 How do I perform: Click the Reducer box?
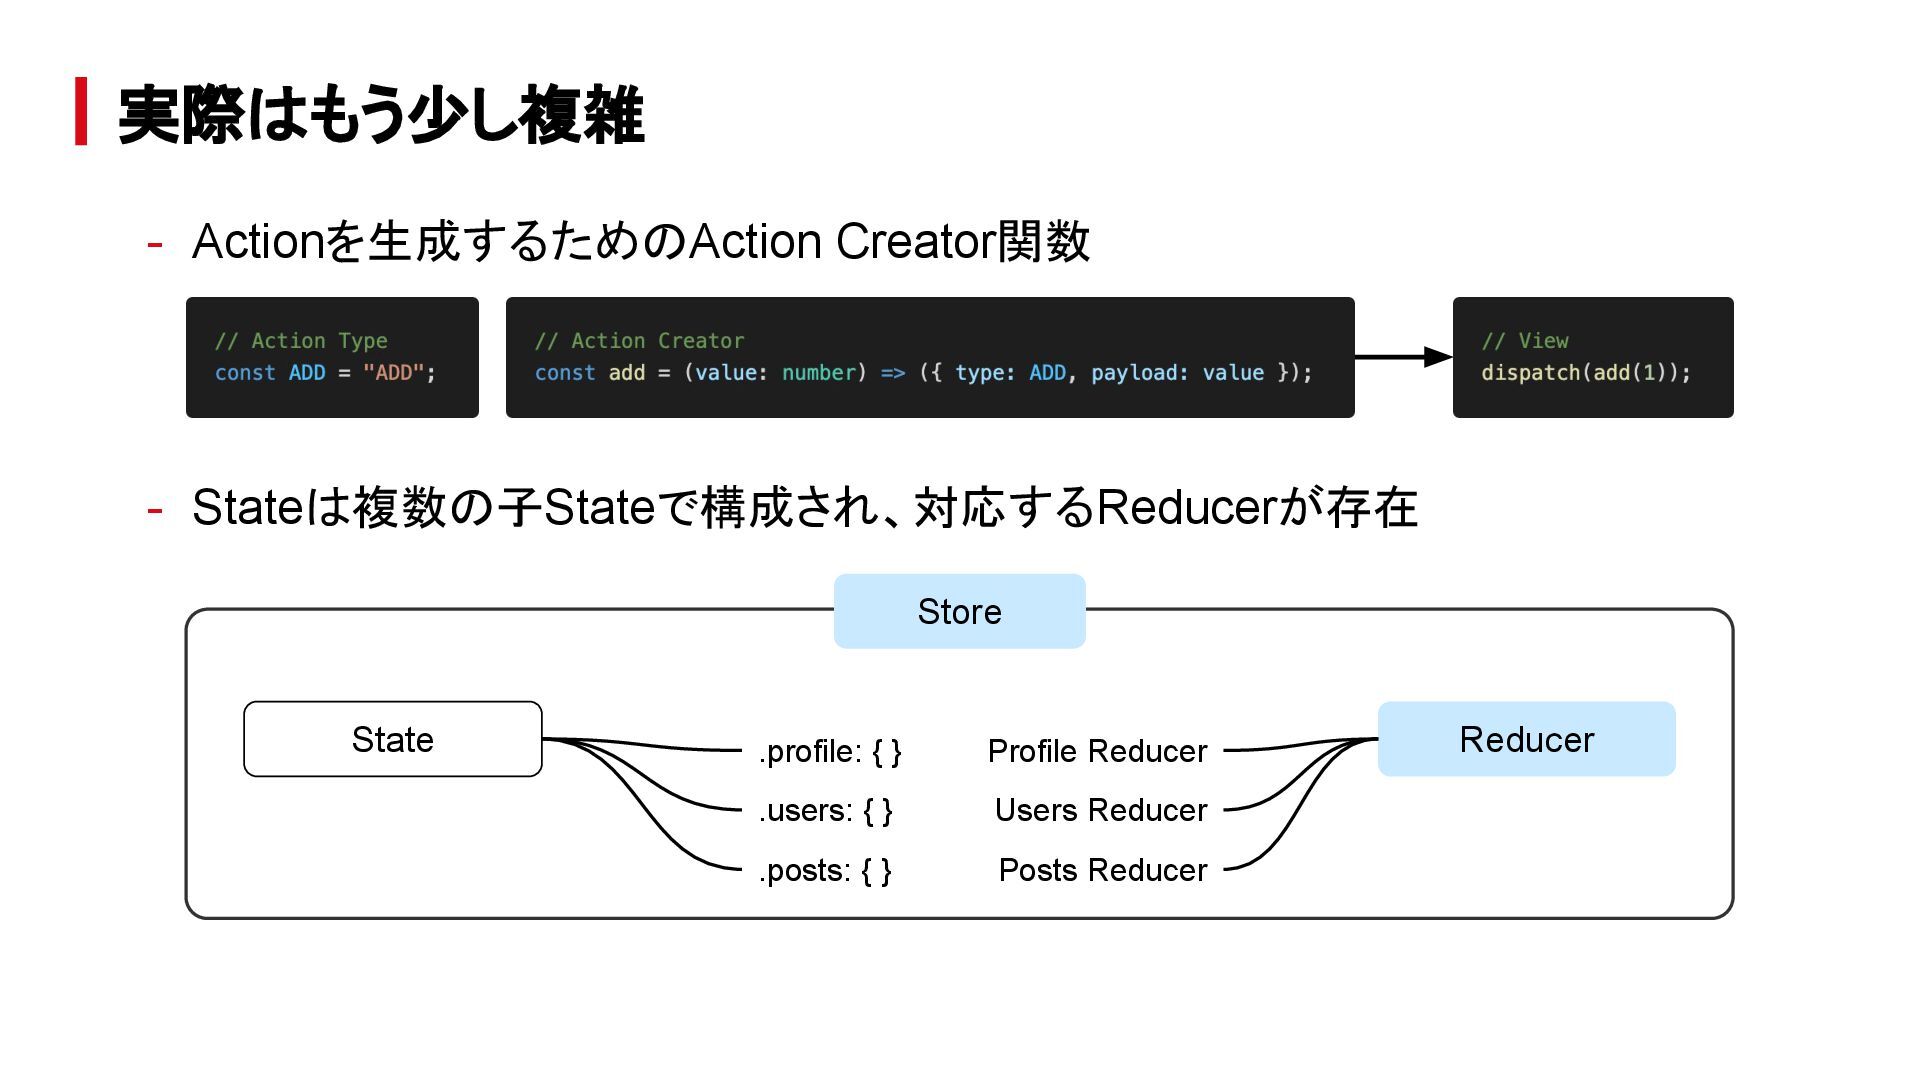point(1527,739)
